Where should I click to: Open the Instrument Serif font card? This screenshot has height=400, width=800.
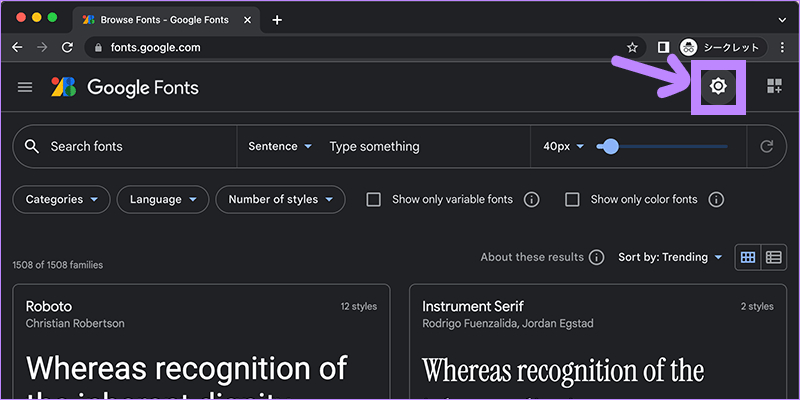pyautogui.click(x=598, y=342)
